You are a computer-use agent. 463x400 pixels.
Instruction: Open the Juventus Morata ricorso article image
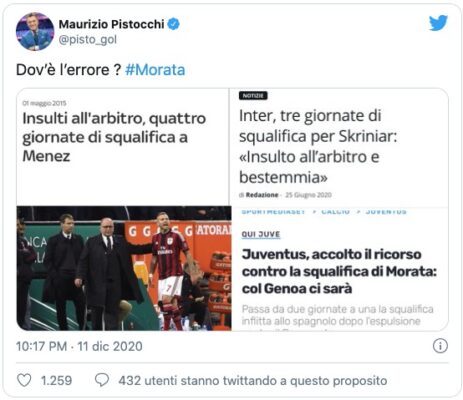pyautogui.click(x=340, y=269)
